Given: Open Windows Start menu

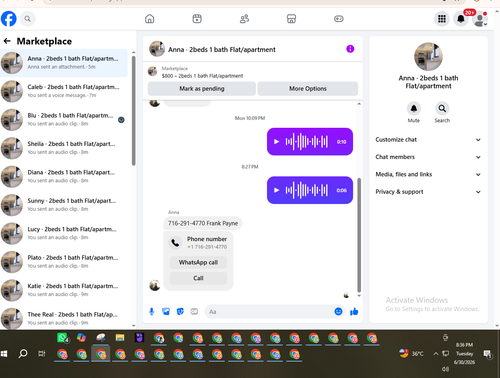Looking at the screenshot, I should coord(4,354).
